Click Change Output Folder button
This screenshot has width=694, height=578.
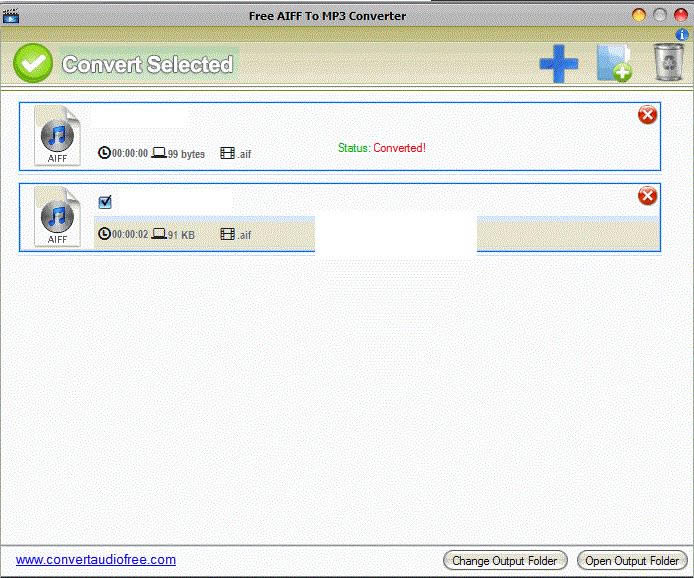pos(505,561)
